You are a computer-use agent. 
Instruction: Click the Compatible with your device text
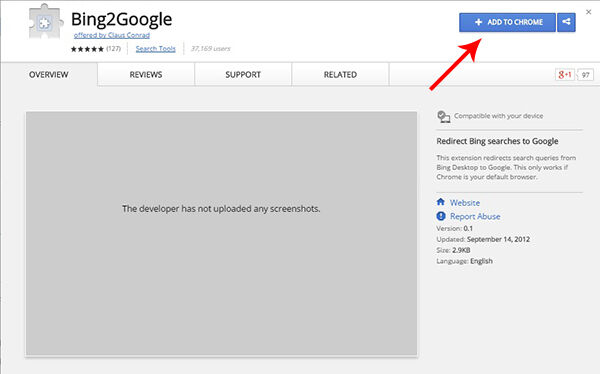click(x=498, y=116)
